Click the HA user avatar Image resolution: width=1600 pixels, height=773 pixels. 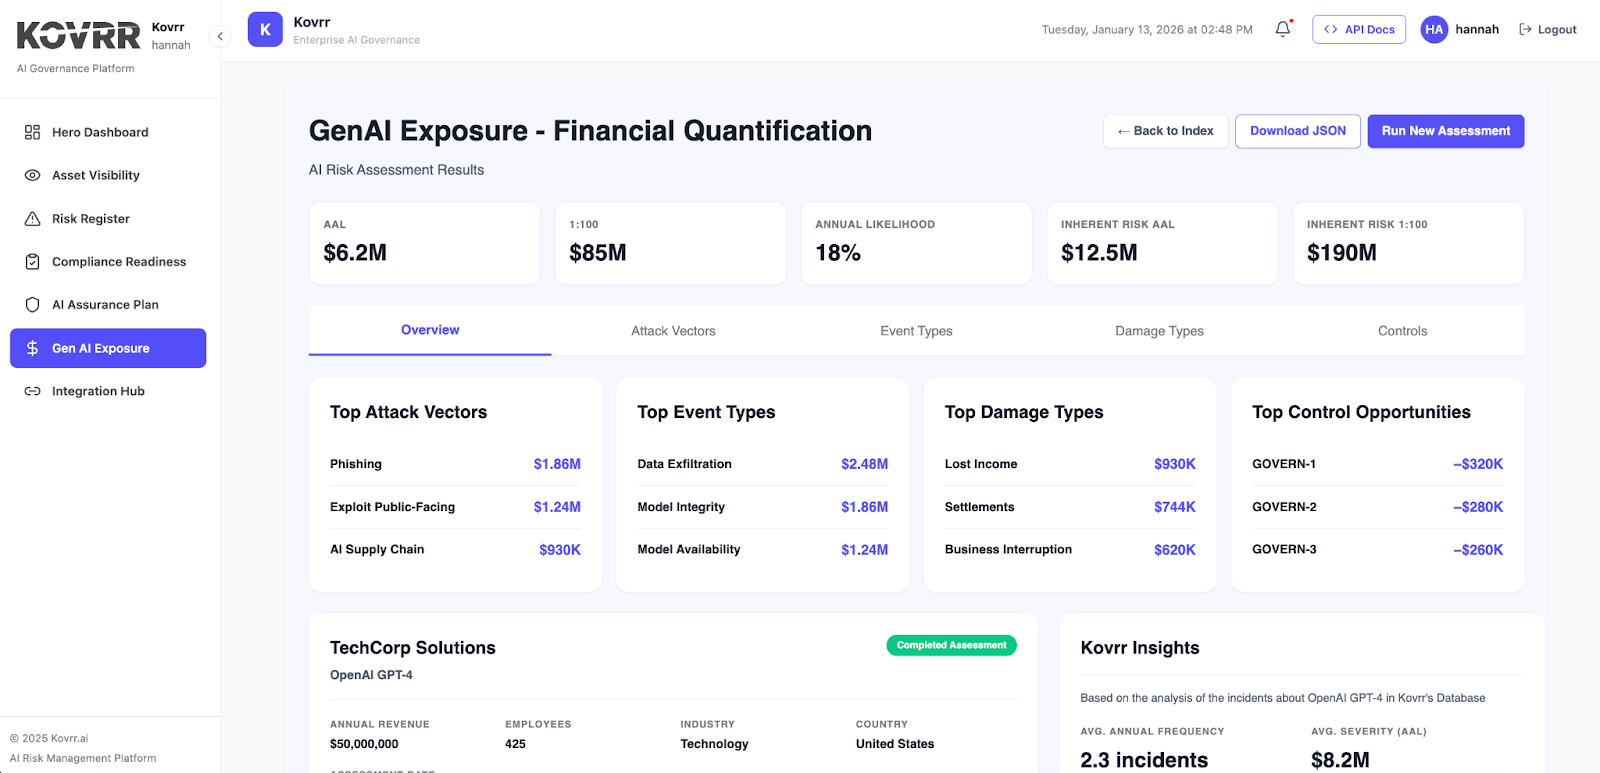[1434, 30]
